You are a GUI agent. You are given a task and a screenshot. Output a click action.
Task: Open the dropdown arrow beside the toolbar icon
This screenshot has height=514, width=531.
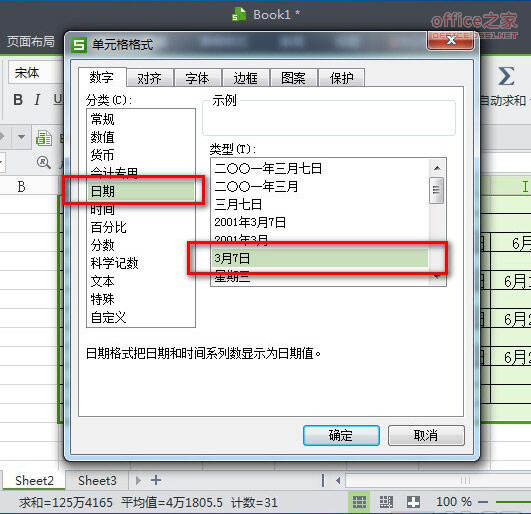tap(21, 137)
